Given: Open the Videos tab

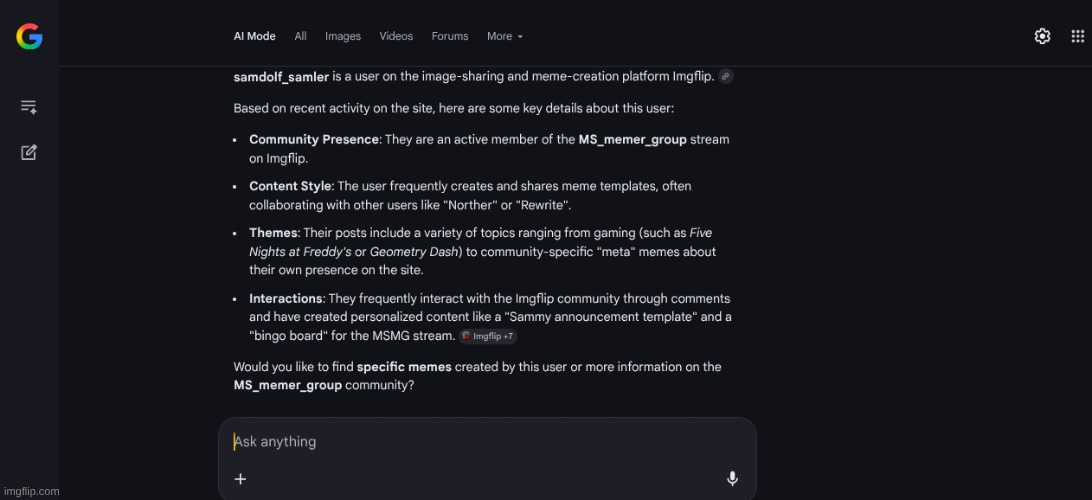Looking at the screenshot, I should [396, 36].
